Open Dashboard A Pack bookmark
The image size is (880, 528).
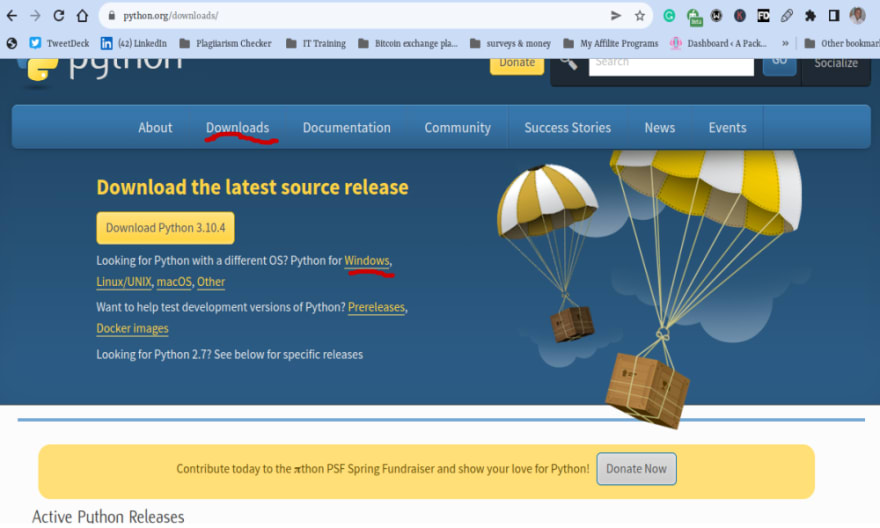pos(718,43)
